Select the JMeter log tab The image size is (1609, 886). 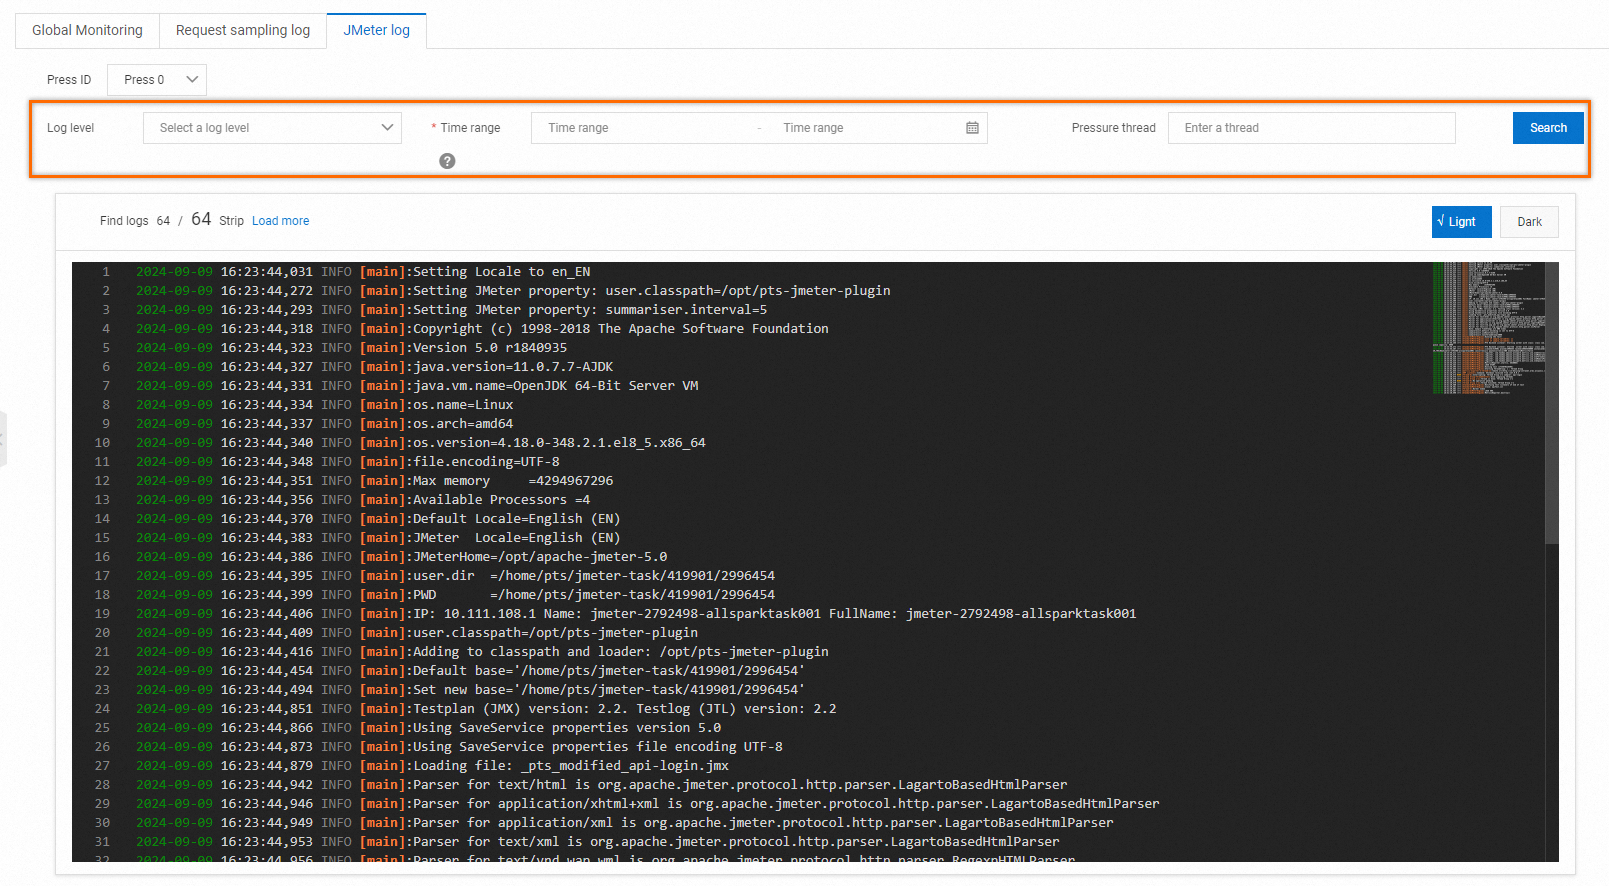pyautogui.click(x=377, y=30)
